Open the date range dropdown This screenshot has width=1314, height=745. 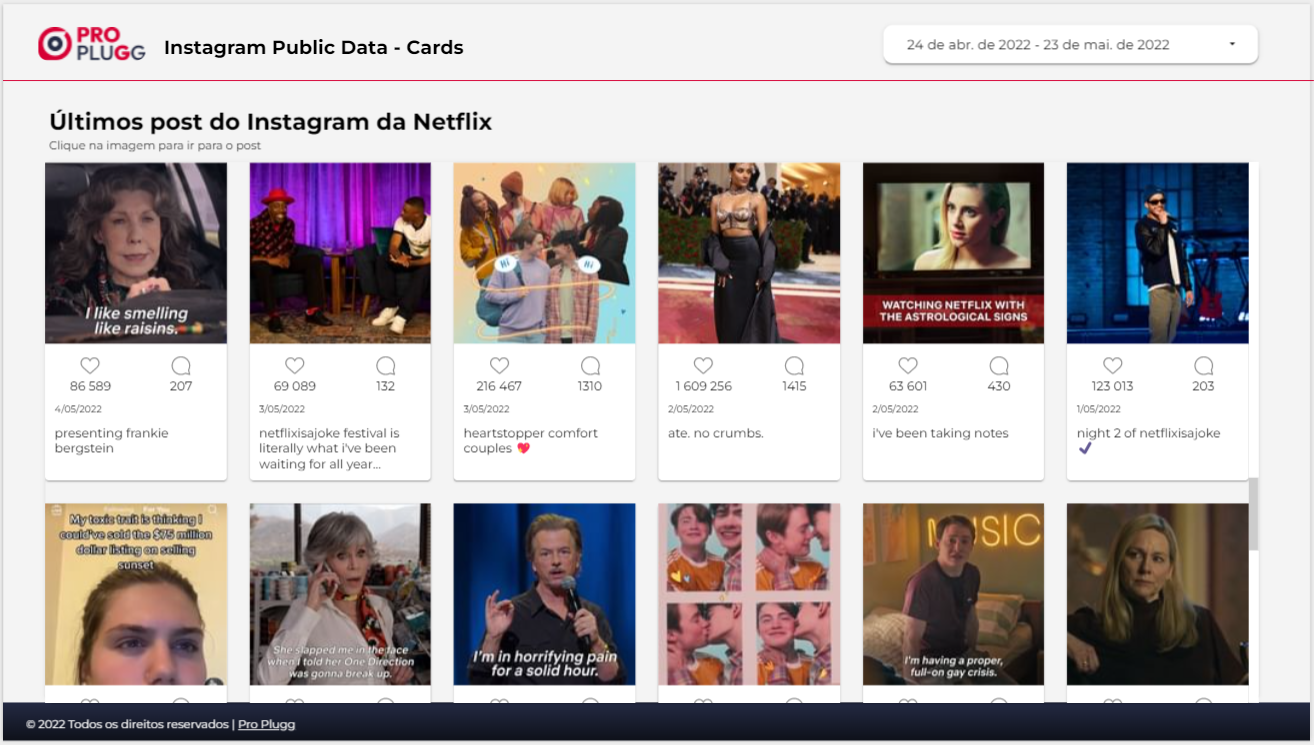pos(1070,44)
